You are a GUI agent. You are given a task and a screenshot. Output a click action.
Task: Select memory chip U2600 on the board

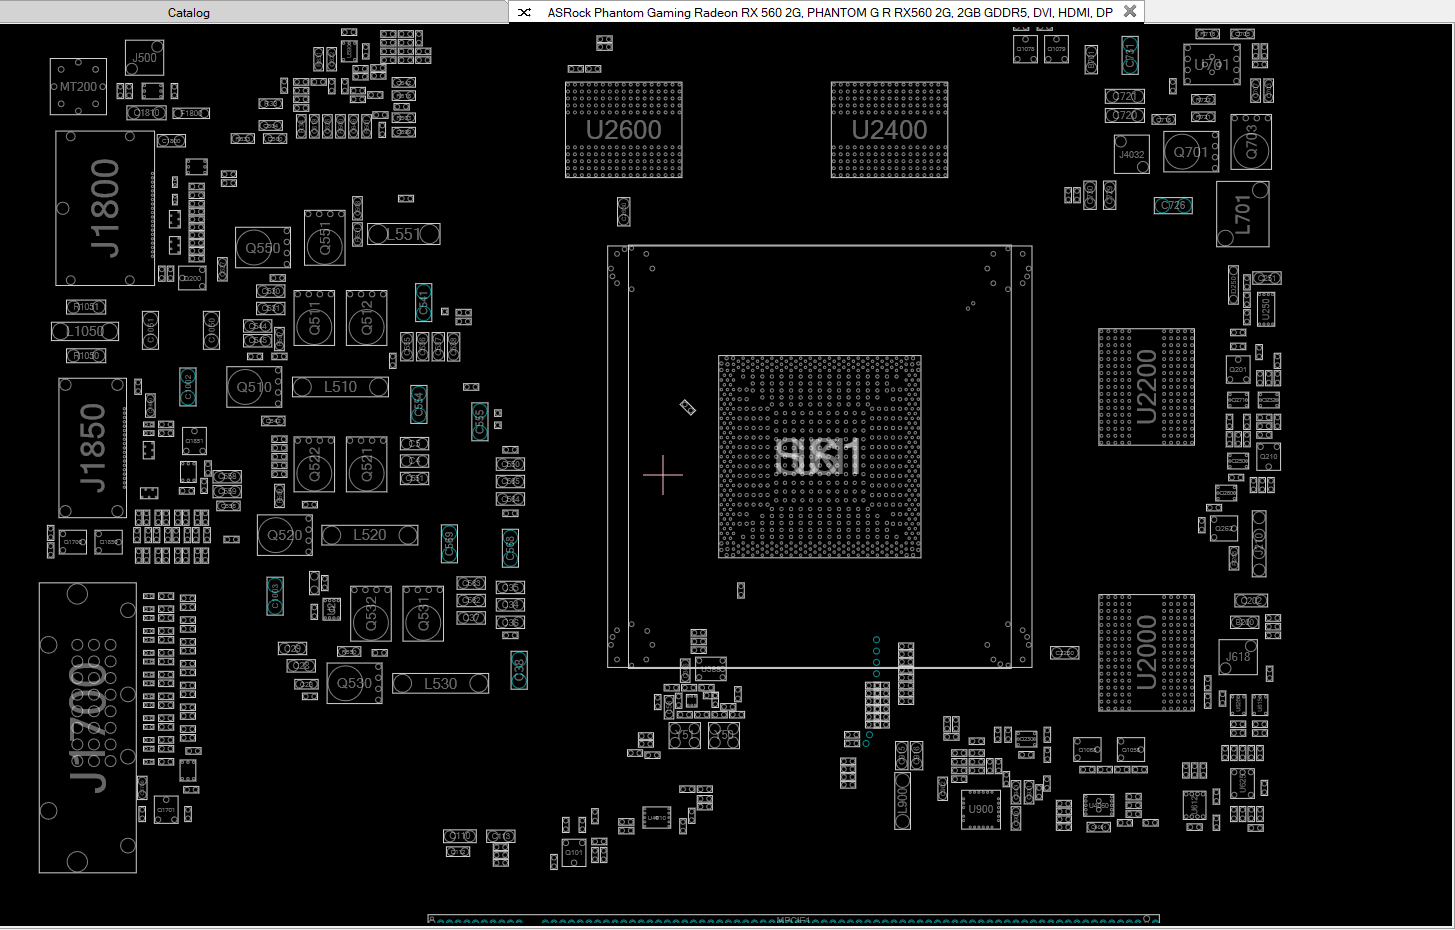point(624,130)
